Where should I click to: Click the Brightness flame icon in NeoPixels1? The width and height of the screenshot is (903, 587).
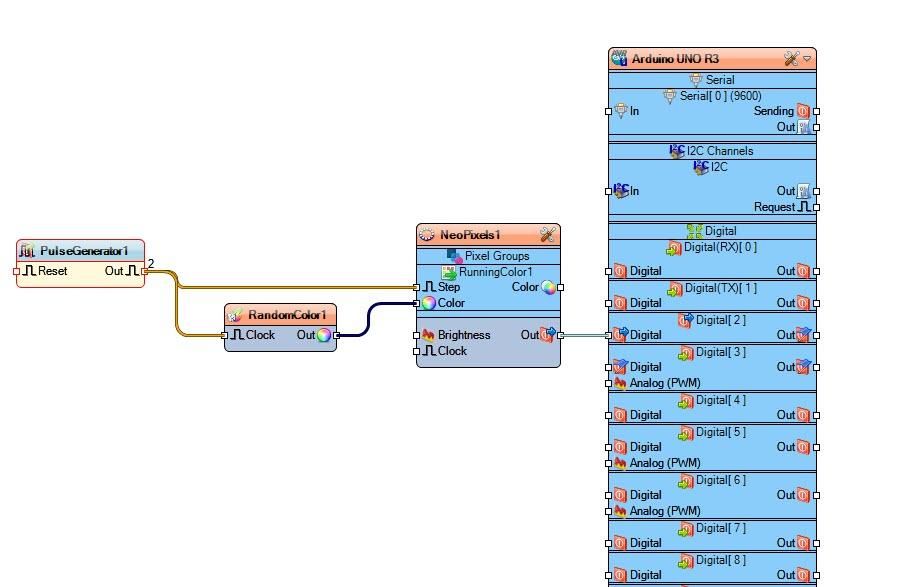(430, 335)
